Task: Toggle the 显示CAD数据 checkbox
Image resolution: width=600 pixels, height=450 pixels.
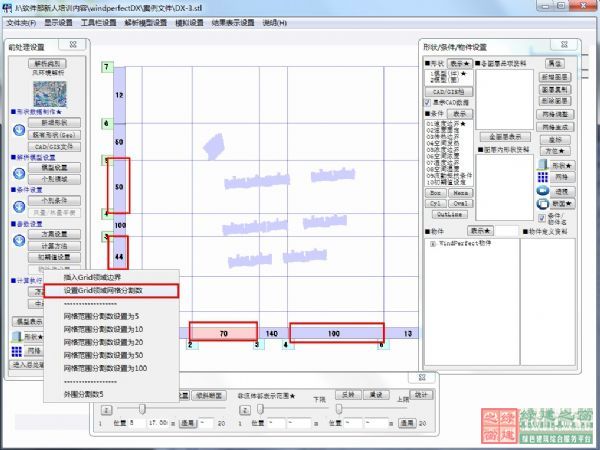Action: pyautogui.click(x=428, y=102)
